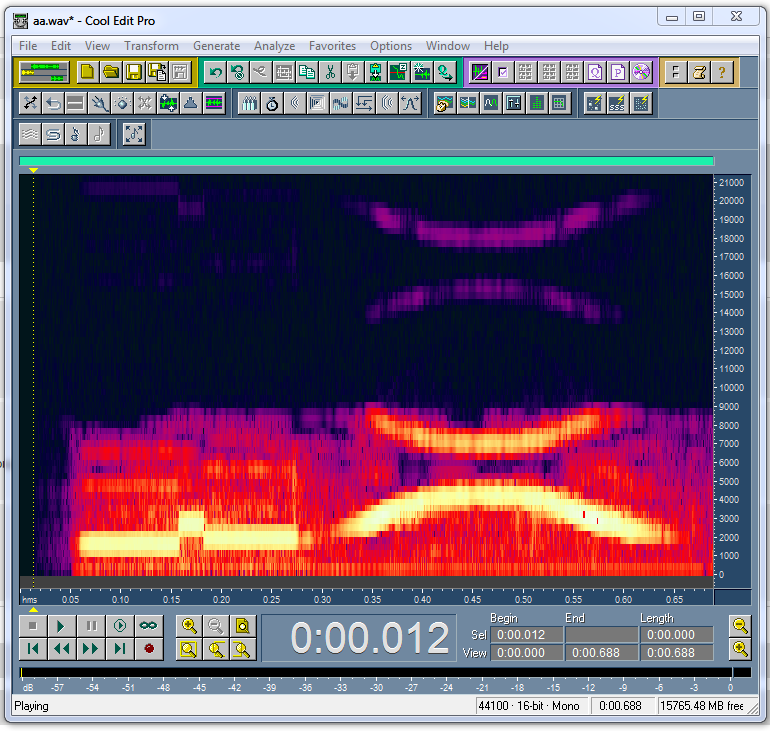Toggle the infinity loop play button

[x=149, y=626]
